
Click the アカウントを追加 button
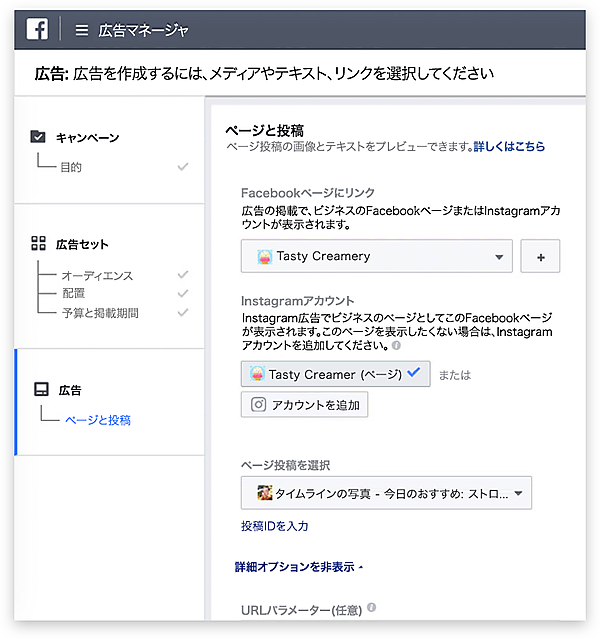point(304,404)
